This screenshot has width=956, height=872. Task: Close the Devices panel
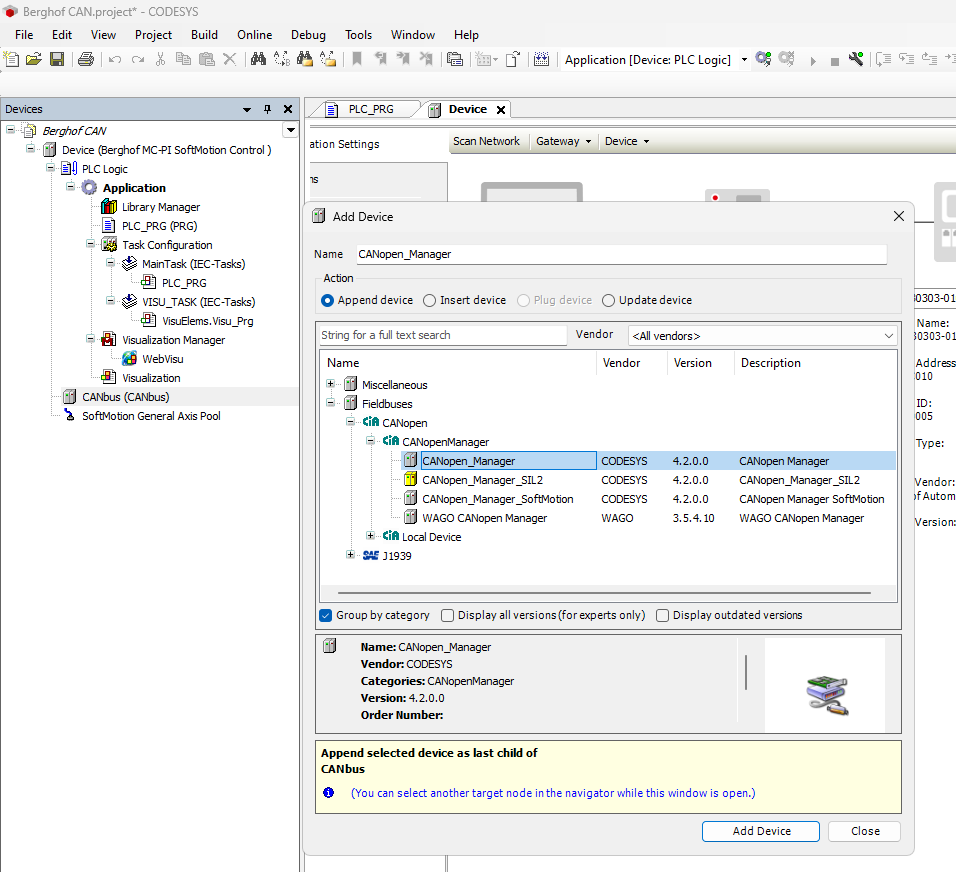click(x=288, y=109)
